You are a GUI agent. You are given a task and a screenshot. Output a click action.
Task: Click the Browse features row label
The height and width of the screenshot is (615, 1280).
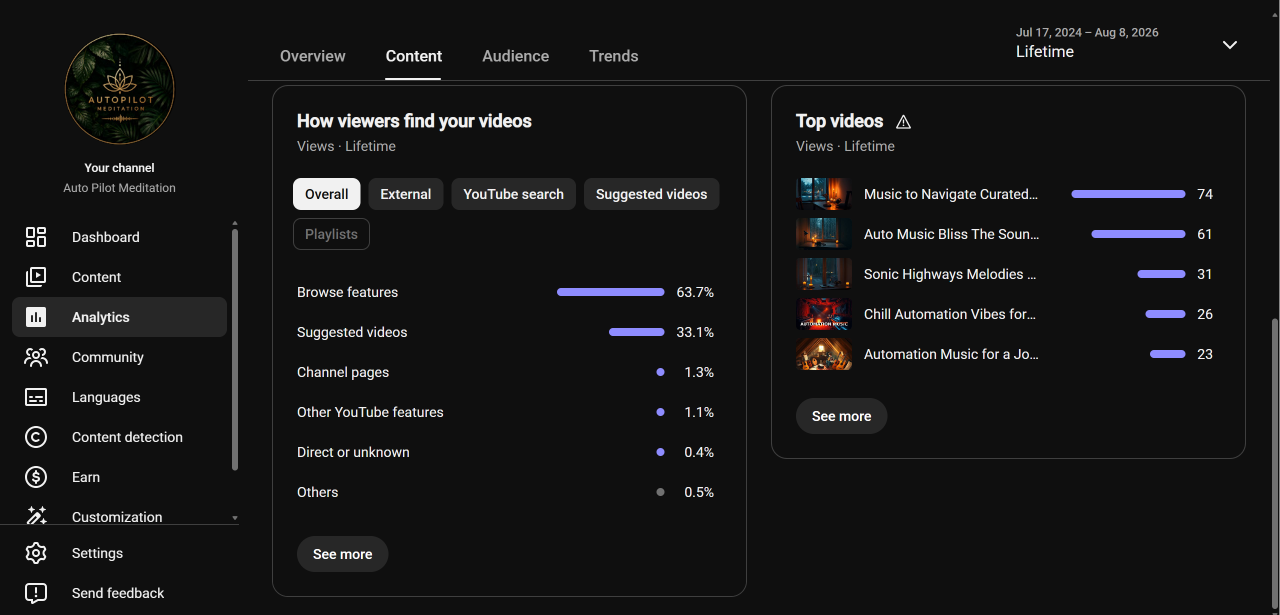pos(347,292)
